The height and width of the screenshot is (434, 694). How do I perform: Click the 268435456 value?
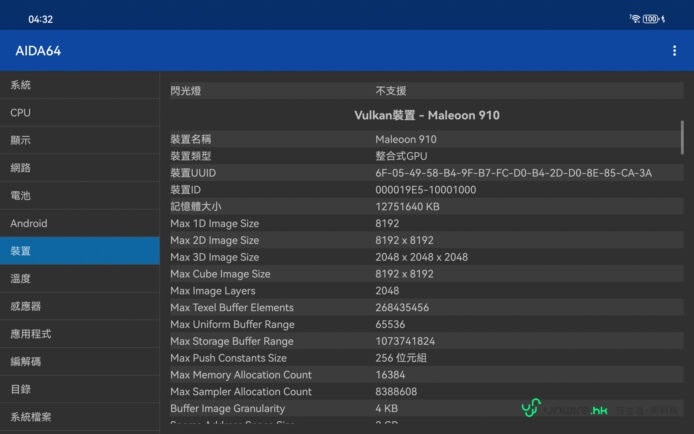(402, 307)
